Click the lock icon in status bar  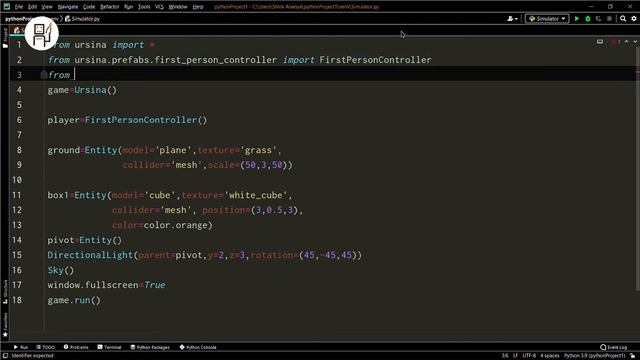click(x=633, y=356)
